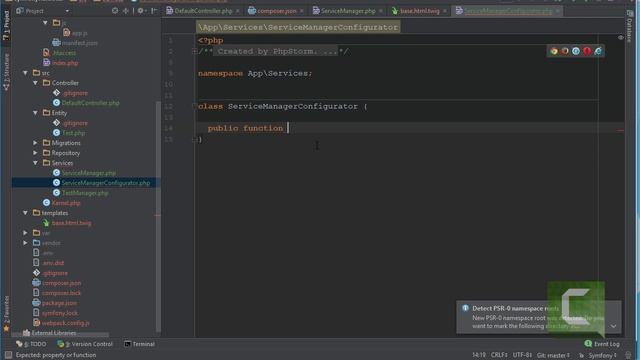The height and width of the screenshot is (360, 640).
Task: Click package.json file icon
Action: click(36, 303)
